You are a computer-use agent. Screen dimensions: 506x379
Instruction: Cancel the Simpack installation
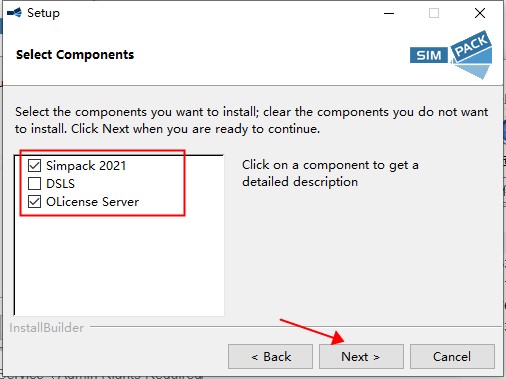click(x=452, y=356)
